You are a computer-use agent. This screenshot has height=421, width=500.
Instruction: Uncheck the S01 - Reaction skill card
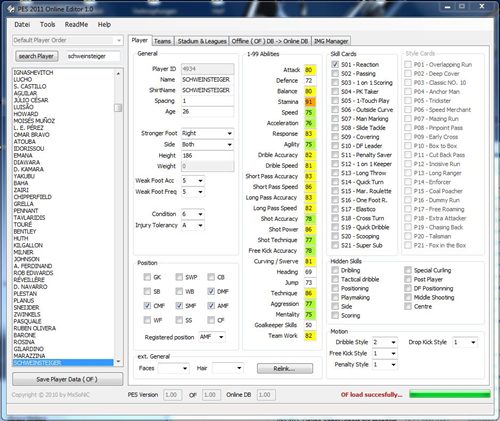click(x=335, y=64)
